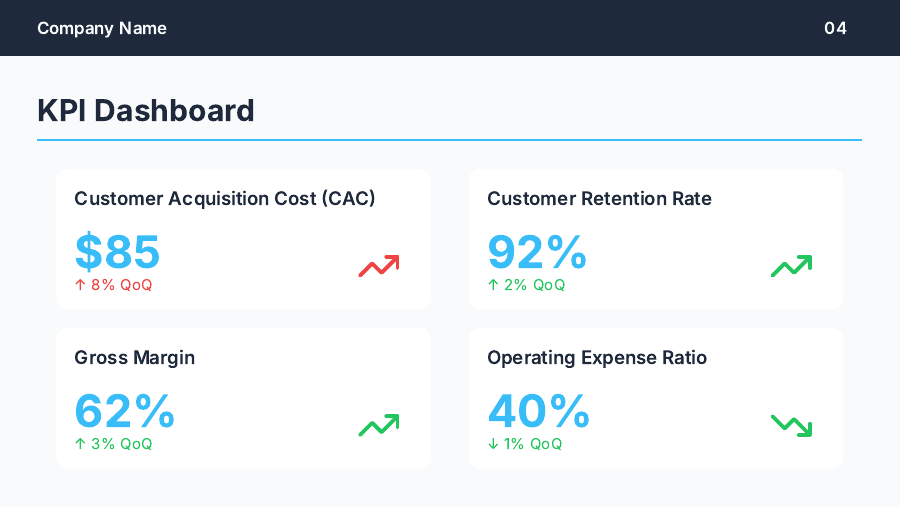
Task: Click the red up arrow beside 8% QoQ
Action: click(x=80, y=285)
